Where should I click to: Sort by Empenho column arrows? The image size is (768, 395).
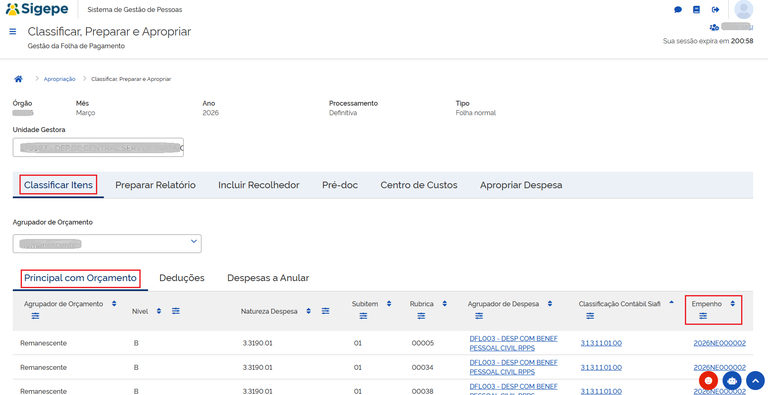[x=732, y=304]
